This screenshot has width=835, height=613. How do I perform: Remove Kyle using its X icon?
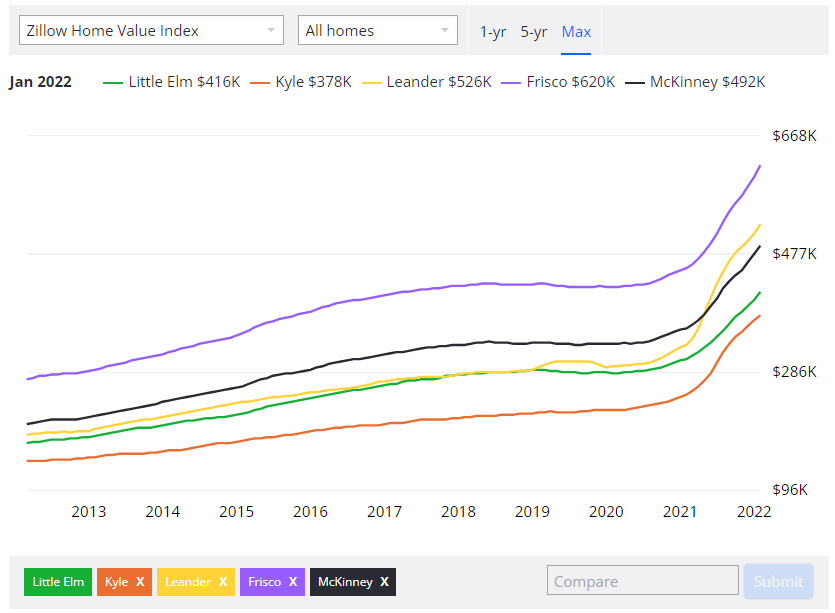tap(140, 582)
